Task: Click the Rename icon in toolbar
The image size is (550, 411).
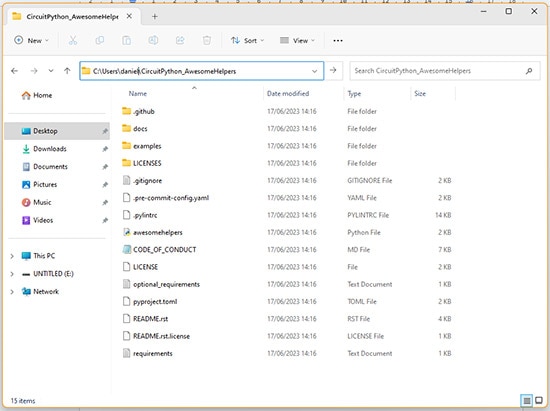Action: (x=153, y=41)
